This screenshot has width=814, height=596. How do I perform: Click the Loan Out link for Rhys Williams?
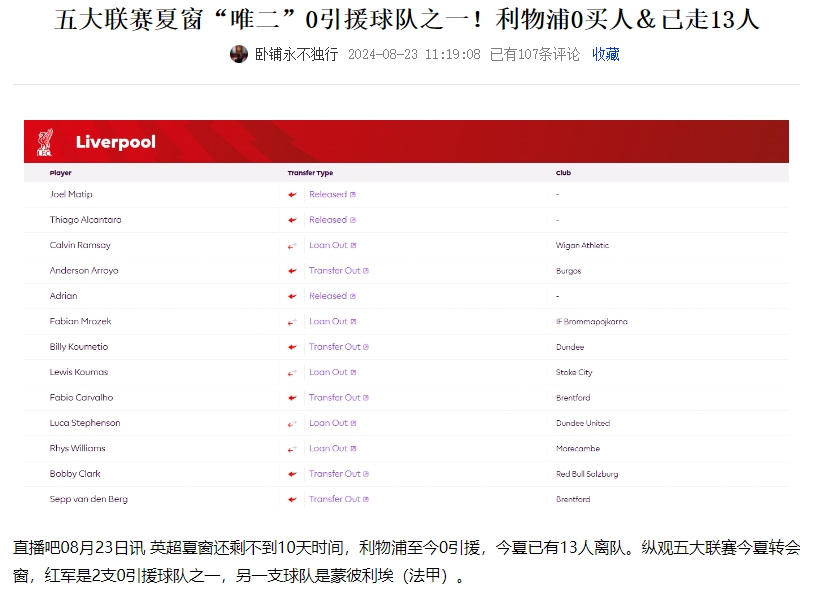tap(329, 449)
